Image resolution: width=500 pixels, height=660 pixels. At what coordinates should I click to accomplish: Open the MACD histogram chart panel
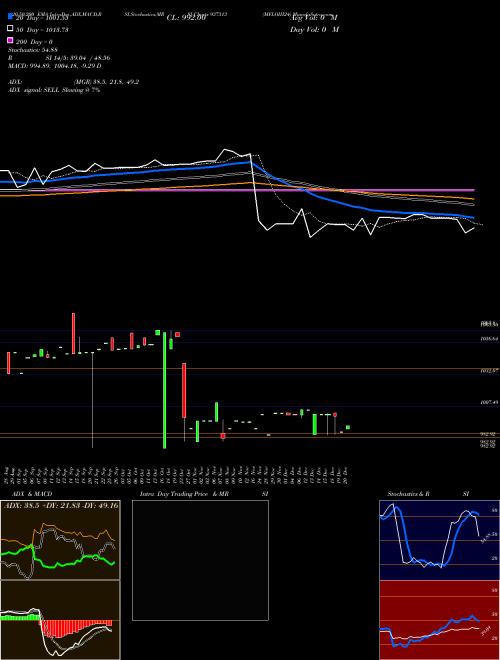coord(60,620)
